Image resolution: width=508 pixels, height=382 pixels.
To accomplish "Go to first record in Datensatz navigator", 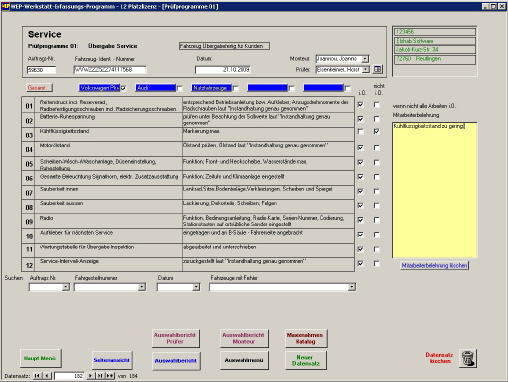I will tap(37, 376).
